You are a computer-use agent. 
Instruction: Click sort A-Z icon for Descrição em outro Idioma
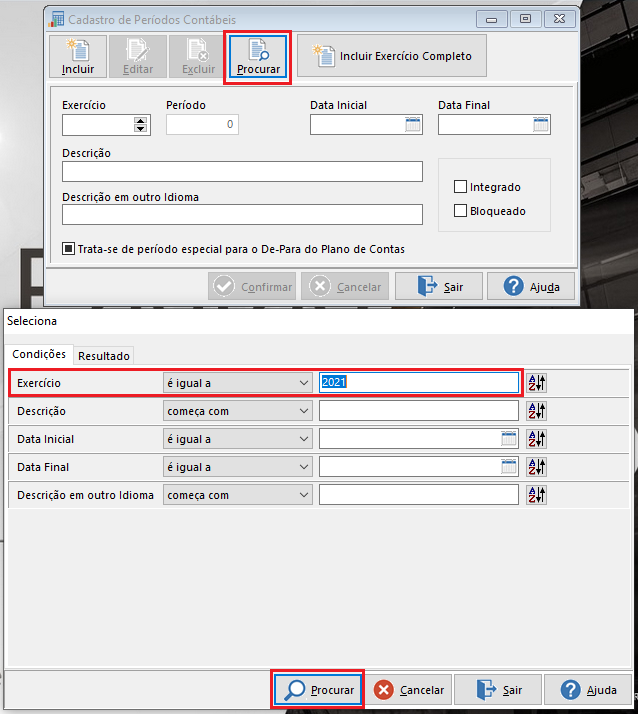(x=536, y=495)
